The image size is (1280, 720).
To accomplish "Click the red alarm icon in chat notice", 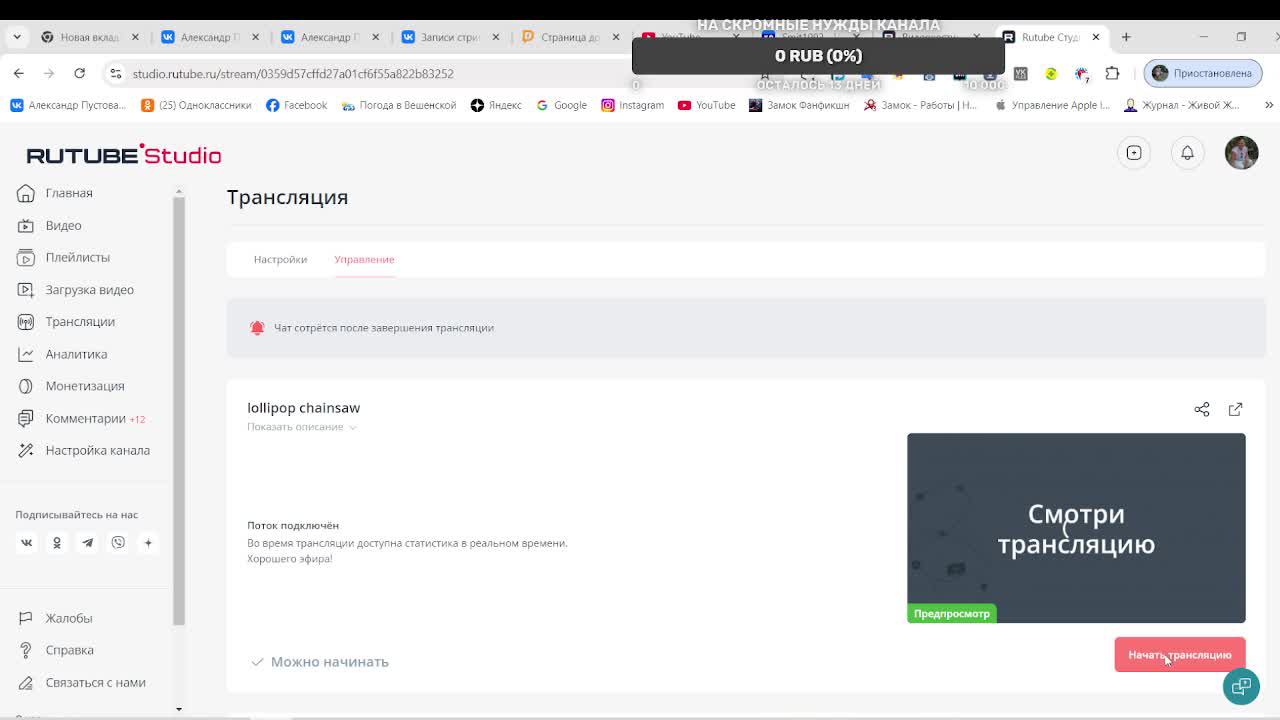I will tap(257, 328).
